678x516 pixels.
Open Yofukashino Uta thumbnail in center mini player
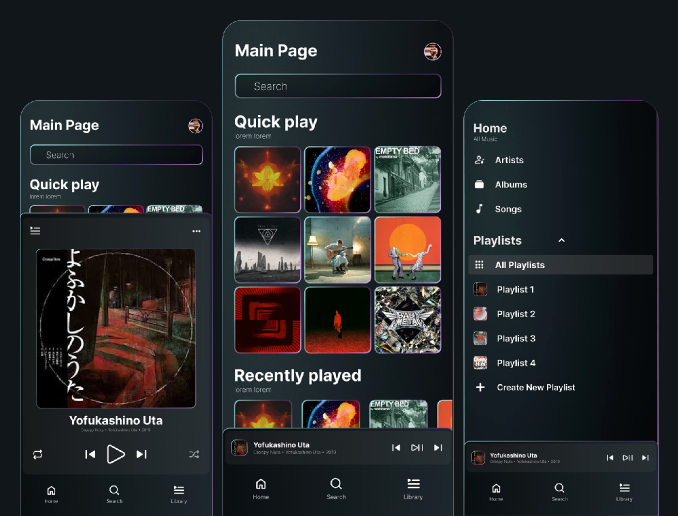click(239, 448)
